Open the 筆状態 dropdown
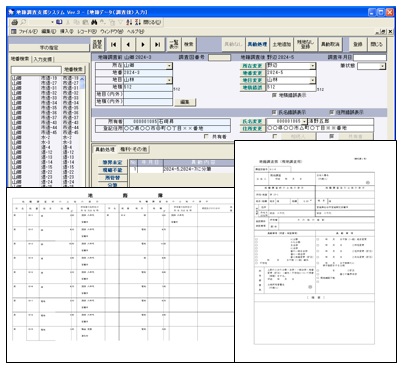 (x=382, y=66)
